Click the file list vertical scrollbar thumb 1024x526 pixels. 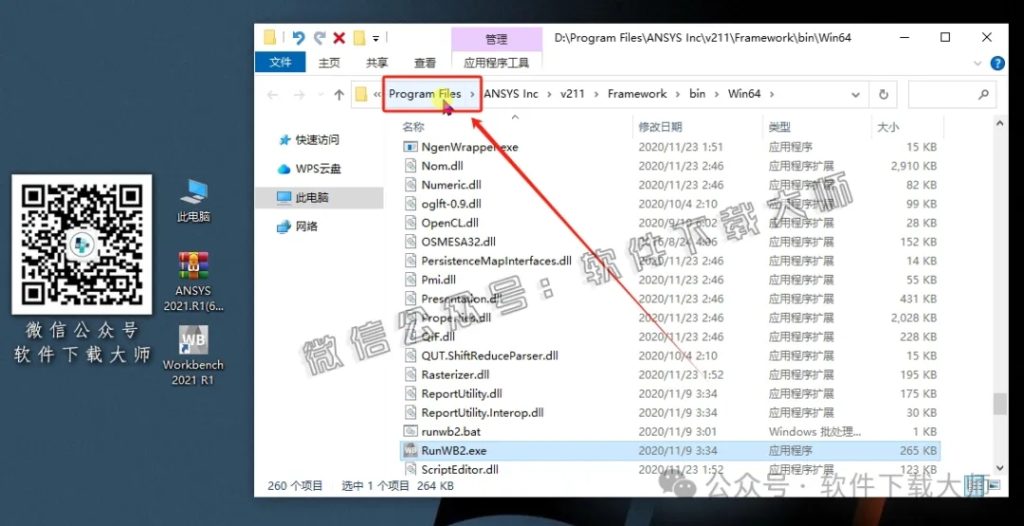[x=999, y=403]
